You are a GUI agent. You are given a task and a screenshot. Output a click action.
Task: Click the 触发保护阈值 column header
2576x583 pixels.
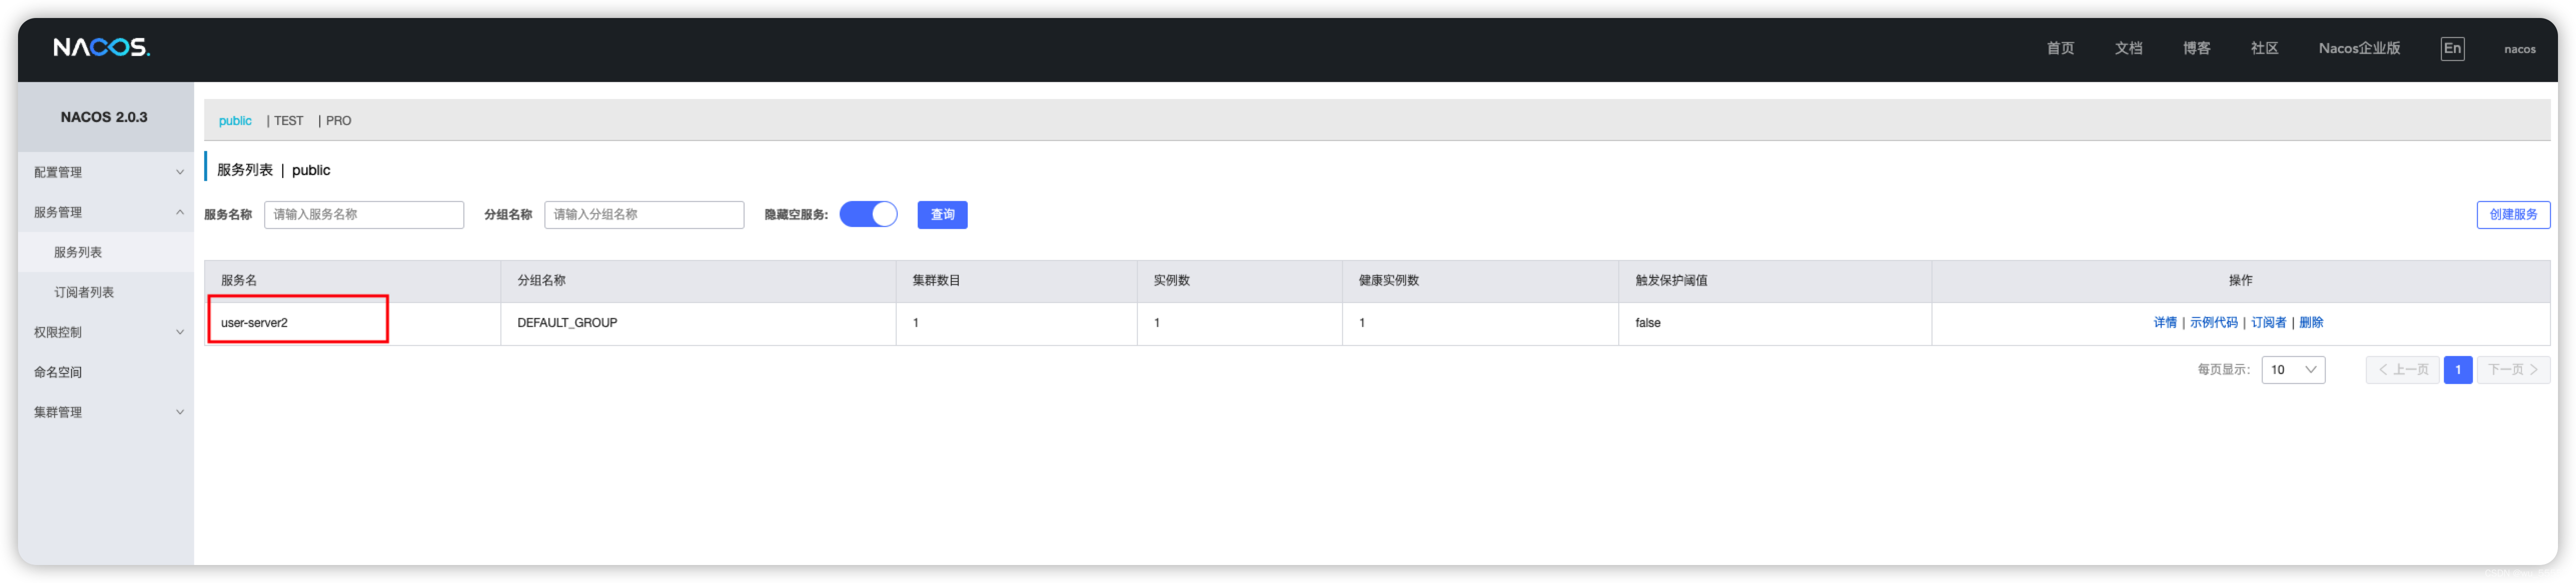tap(1775, 281)
